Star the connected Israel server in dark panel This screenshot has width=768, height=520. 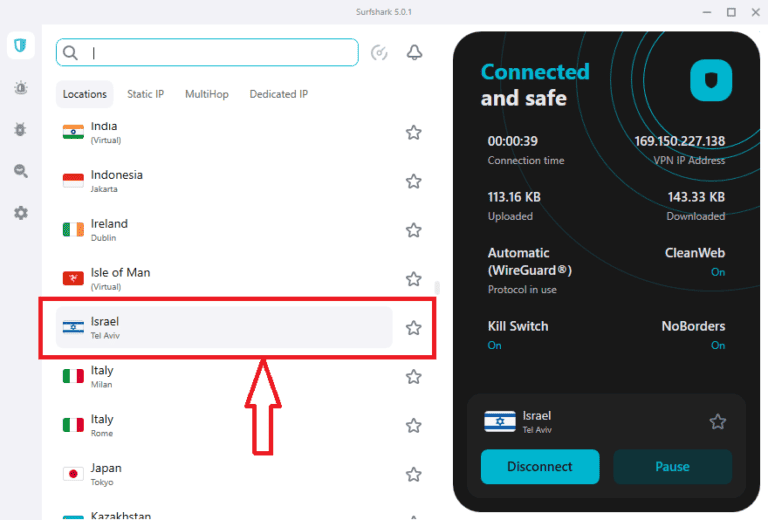click(718, 422)
